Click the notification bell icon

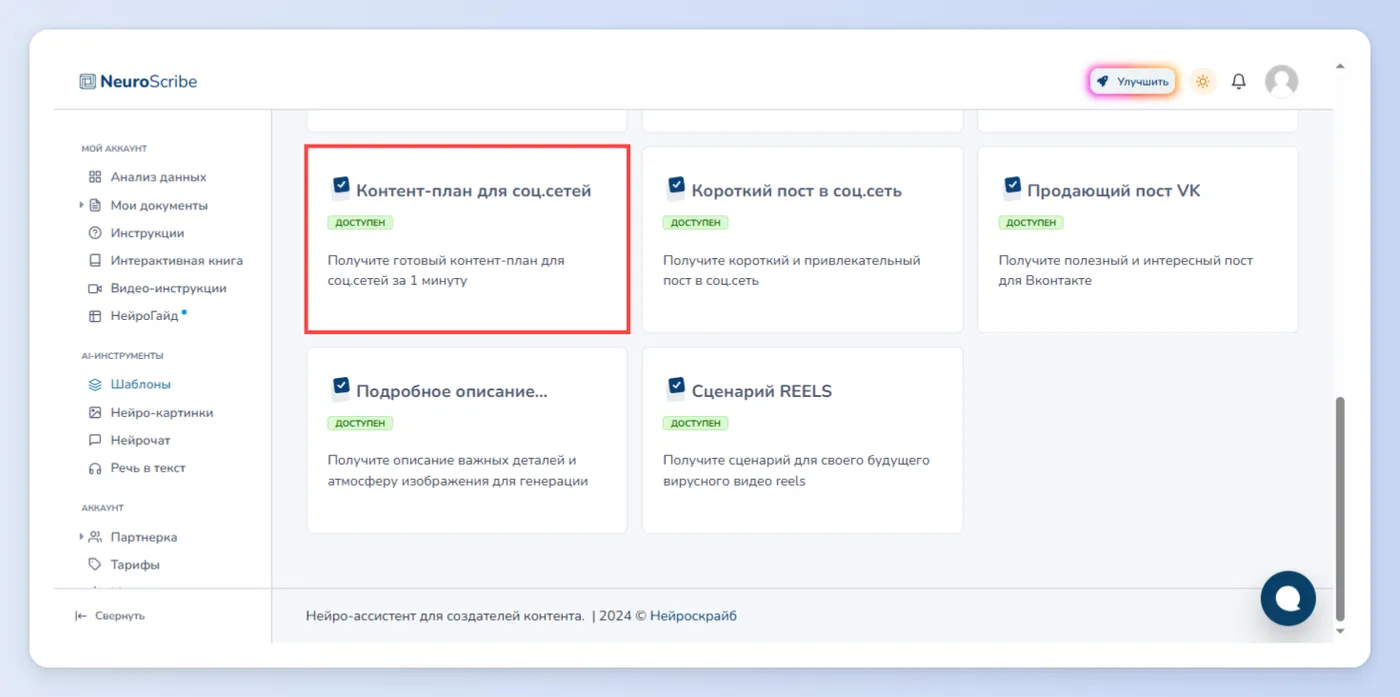coord(1238,81)
